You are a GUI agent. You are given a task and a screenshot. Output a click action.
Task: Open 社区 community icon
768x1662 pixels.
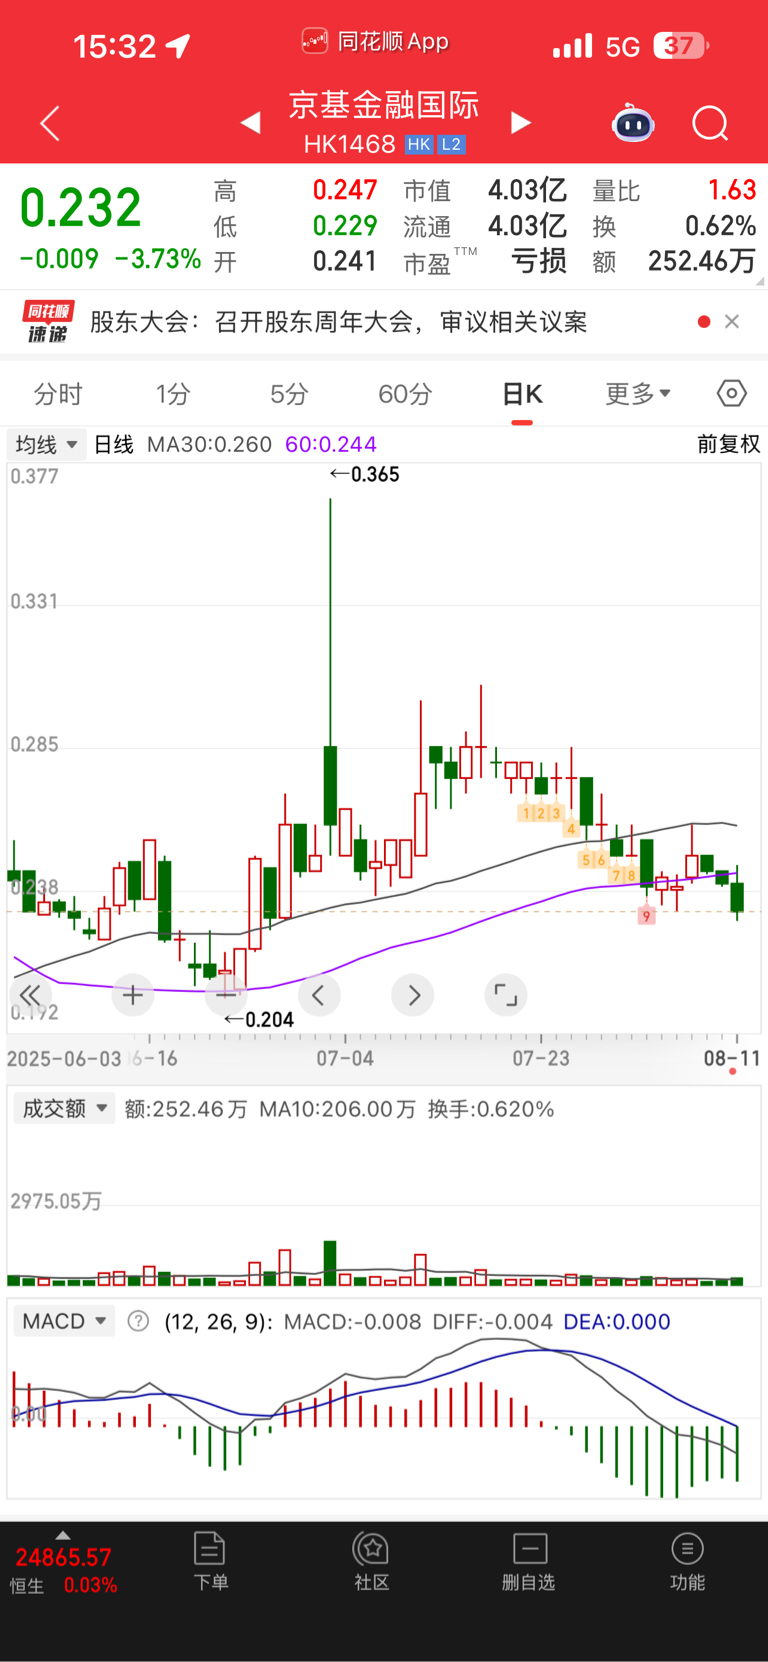371,1561
